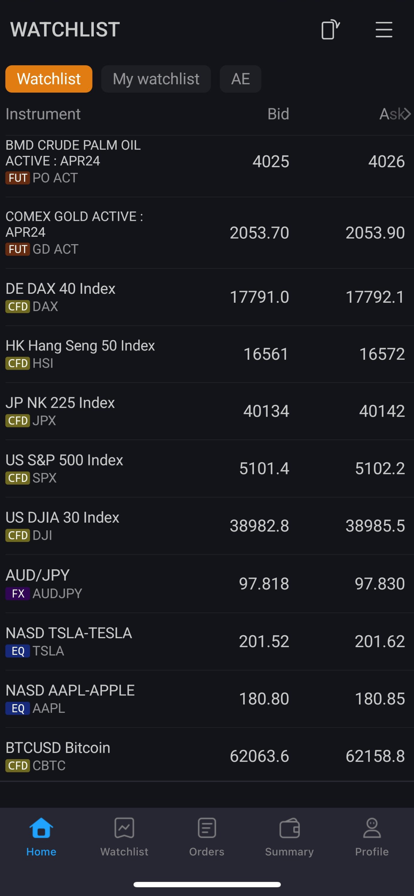The image size is (414, 896).
Task: Open COMEX Gold Active APR24 row
Action: (207, 233)
